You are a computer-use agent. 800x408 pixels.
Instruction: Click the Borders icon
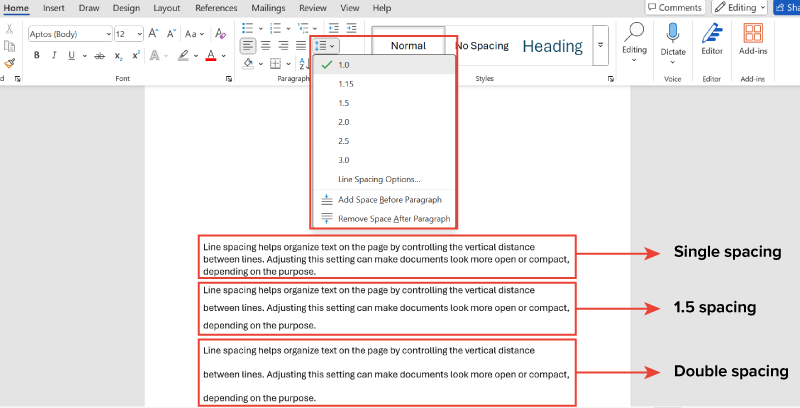point(276,64)
